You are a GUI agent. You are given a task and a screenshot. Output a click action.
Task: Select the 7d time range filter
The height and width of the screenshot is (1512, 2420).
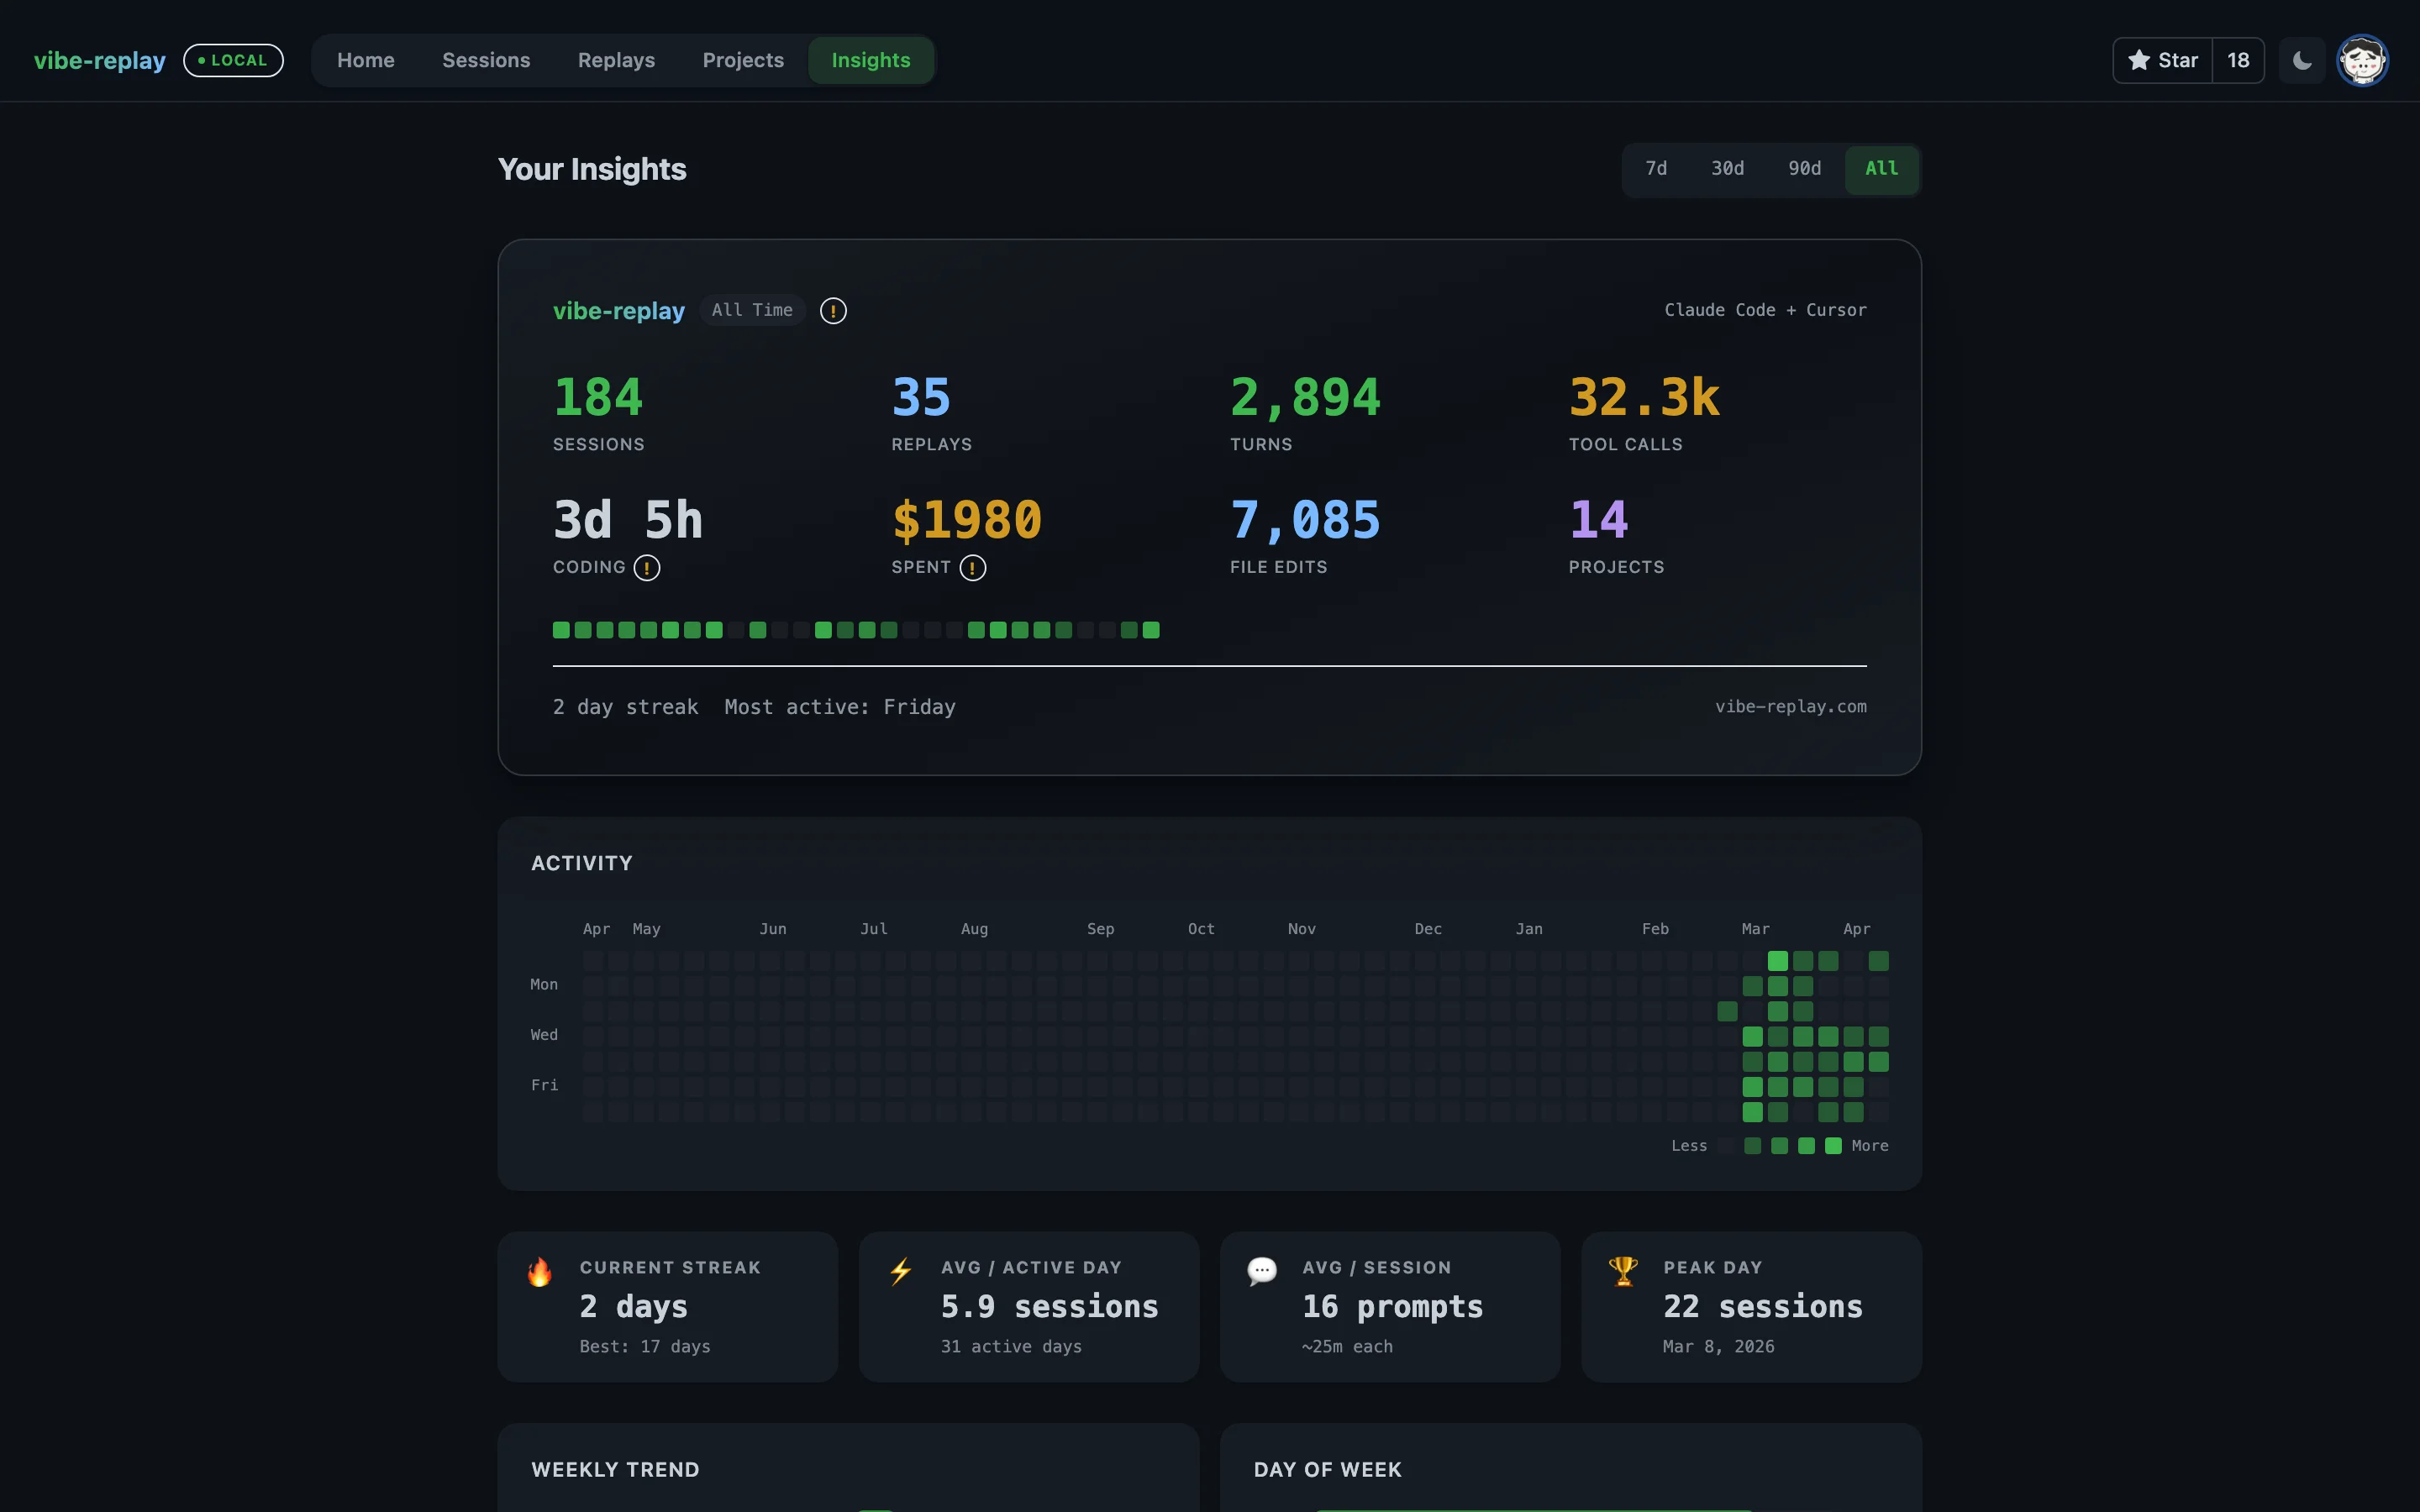coord(1656,169)
